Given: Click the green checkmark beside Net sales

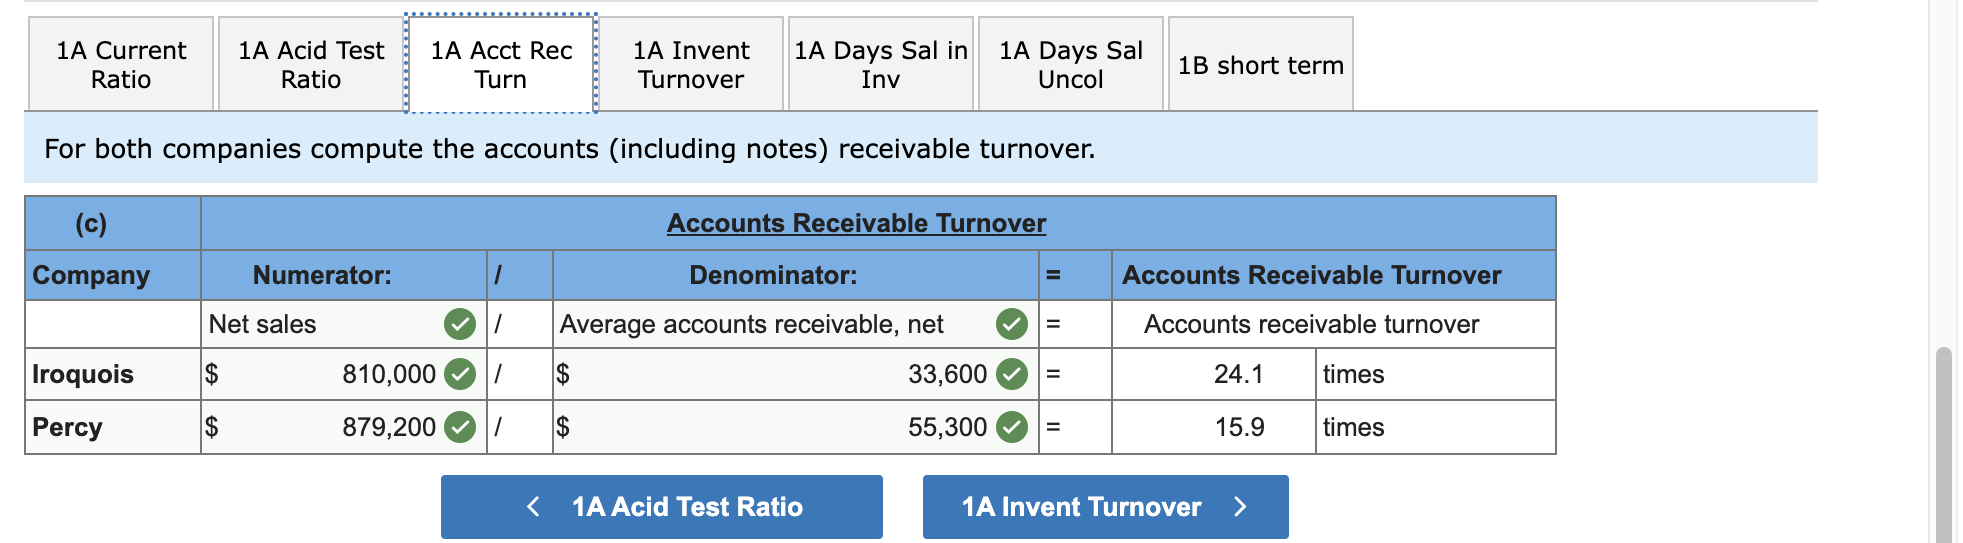Looking at the screenshot, I should click(x=460, y=324).
